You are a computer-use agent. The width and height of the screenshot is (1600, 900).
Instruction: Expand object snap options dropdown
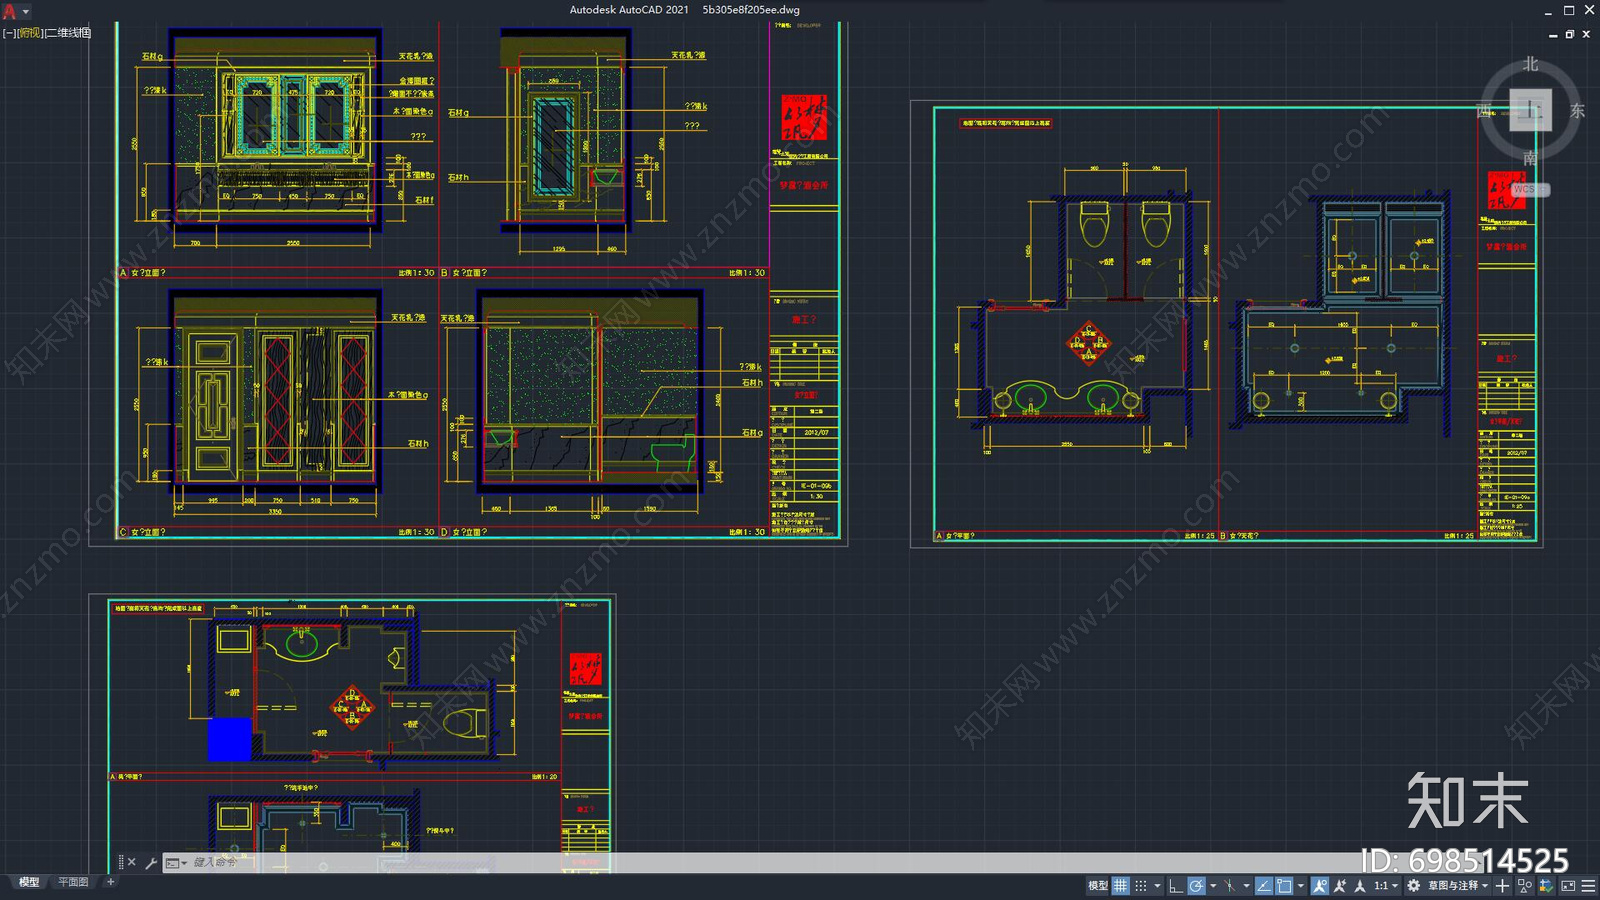pos(1301,886)
